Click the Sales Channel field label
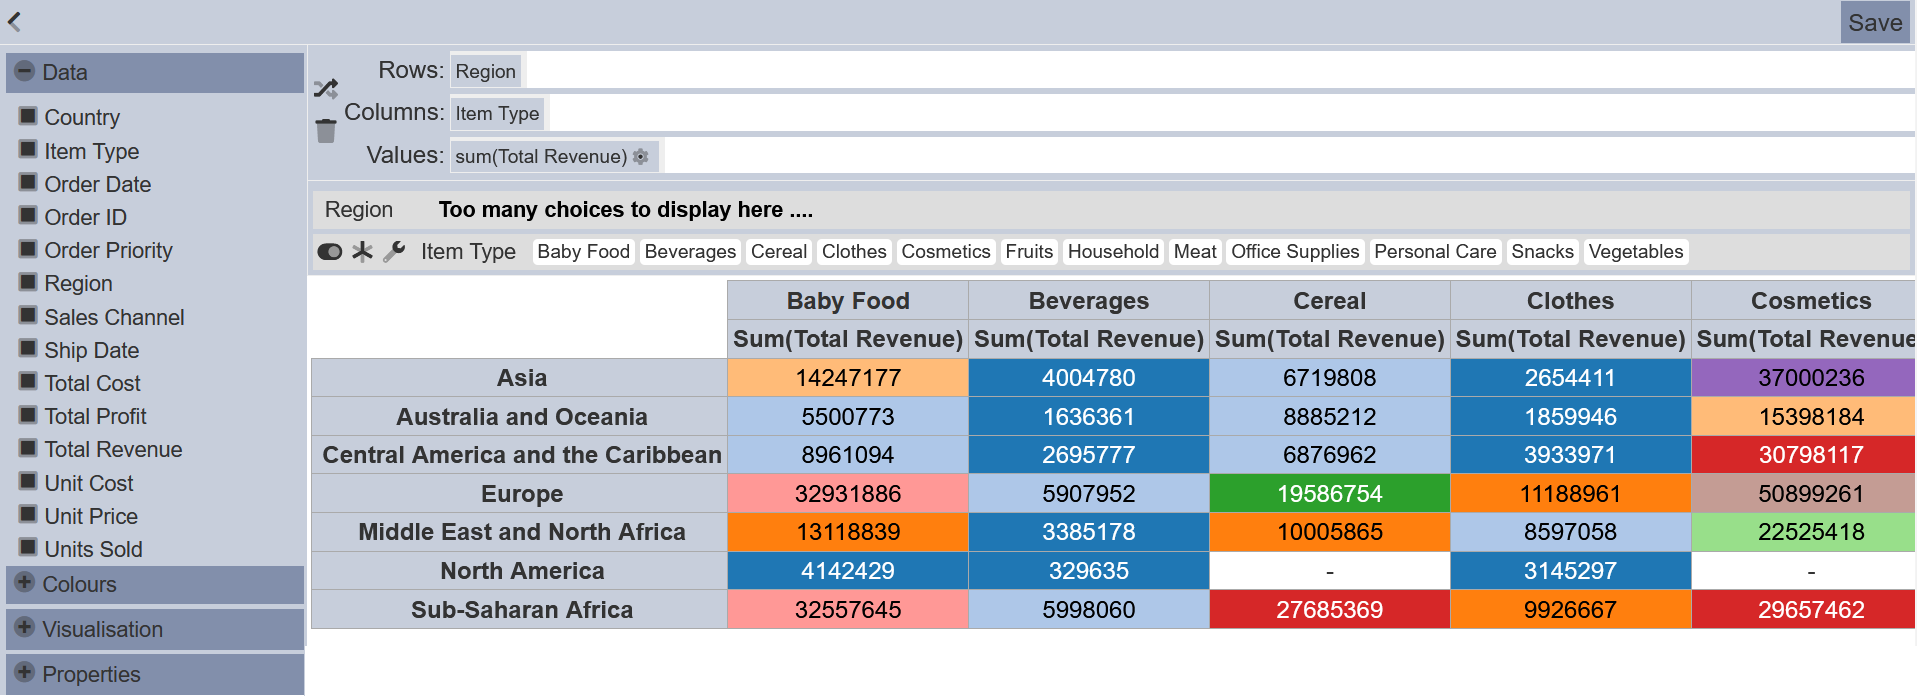The height and width of the screenshot is (696, 1917). (x=114, y=317)
